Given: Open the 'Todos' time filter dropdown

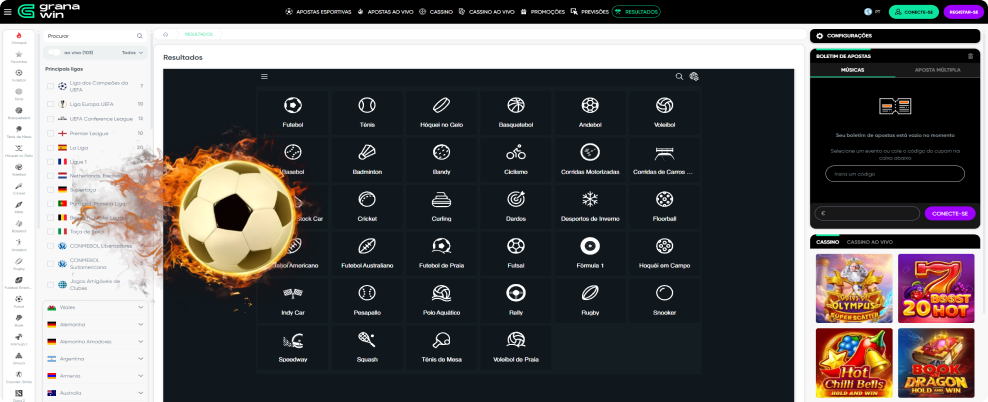Looking at the screenshot, I should [x=132, y=52].
